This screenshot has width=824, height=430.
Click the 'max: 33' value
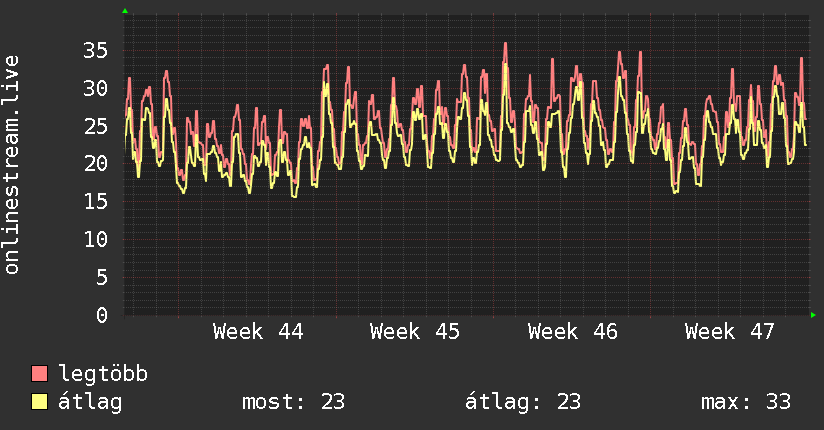746,402
